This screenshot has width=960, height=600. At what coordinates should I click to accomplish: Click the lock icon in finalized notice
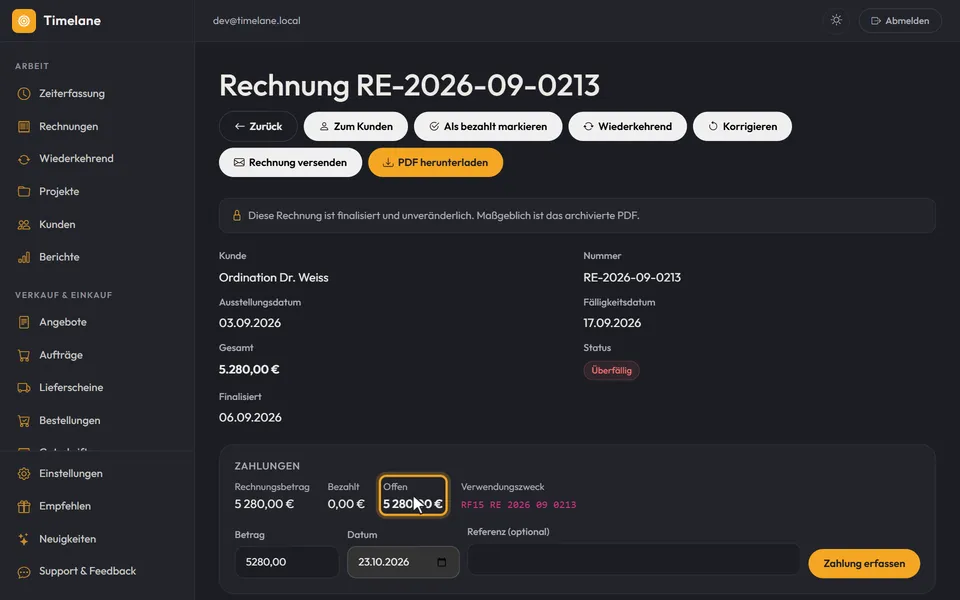[237, 216]
